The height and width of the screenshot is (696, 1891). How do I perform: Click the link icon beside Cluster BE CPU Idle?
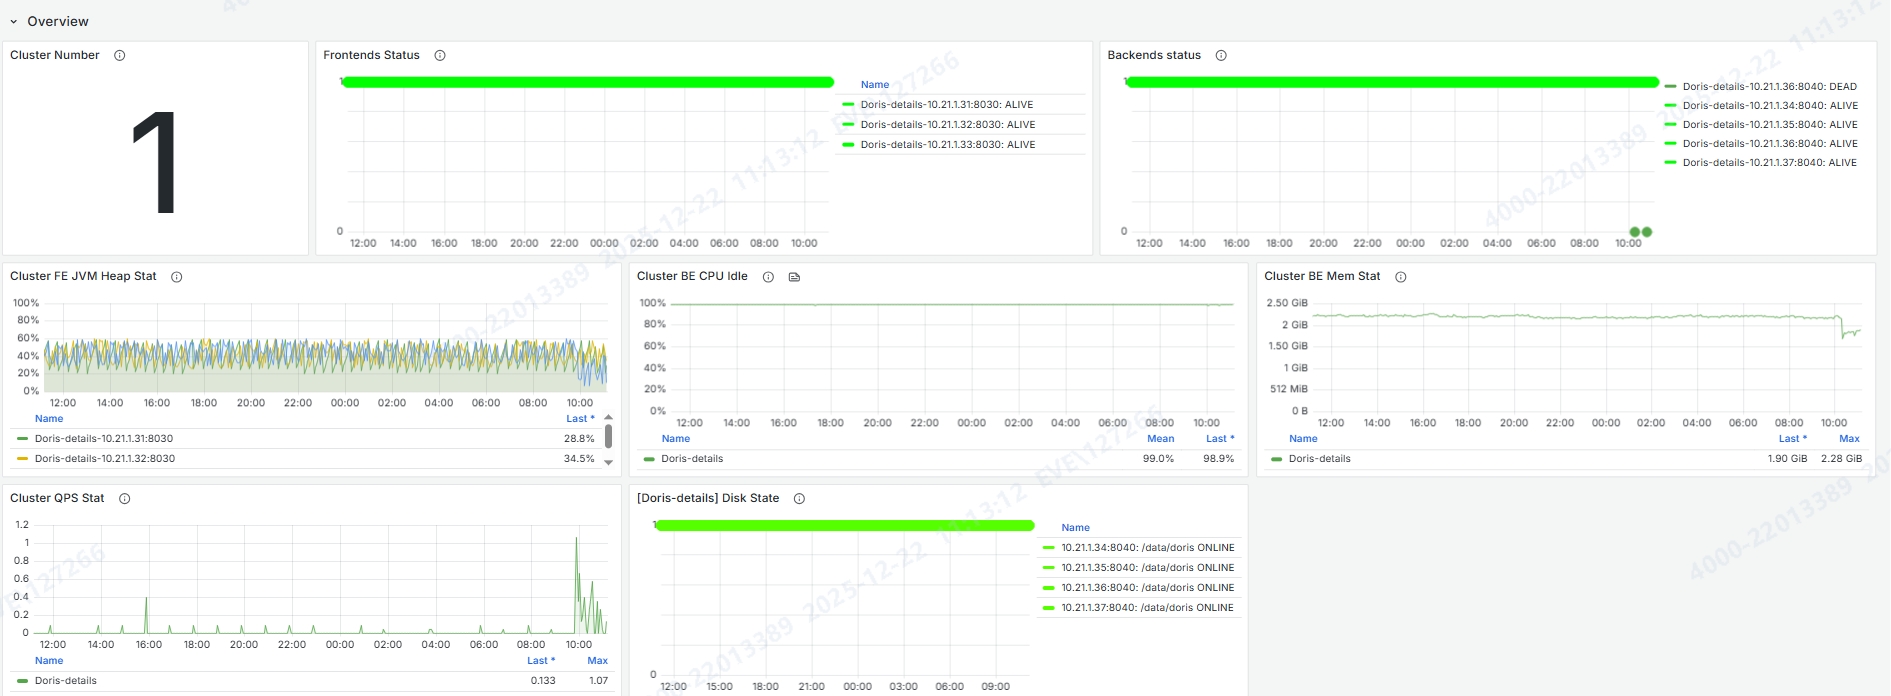tap(794, 277)
